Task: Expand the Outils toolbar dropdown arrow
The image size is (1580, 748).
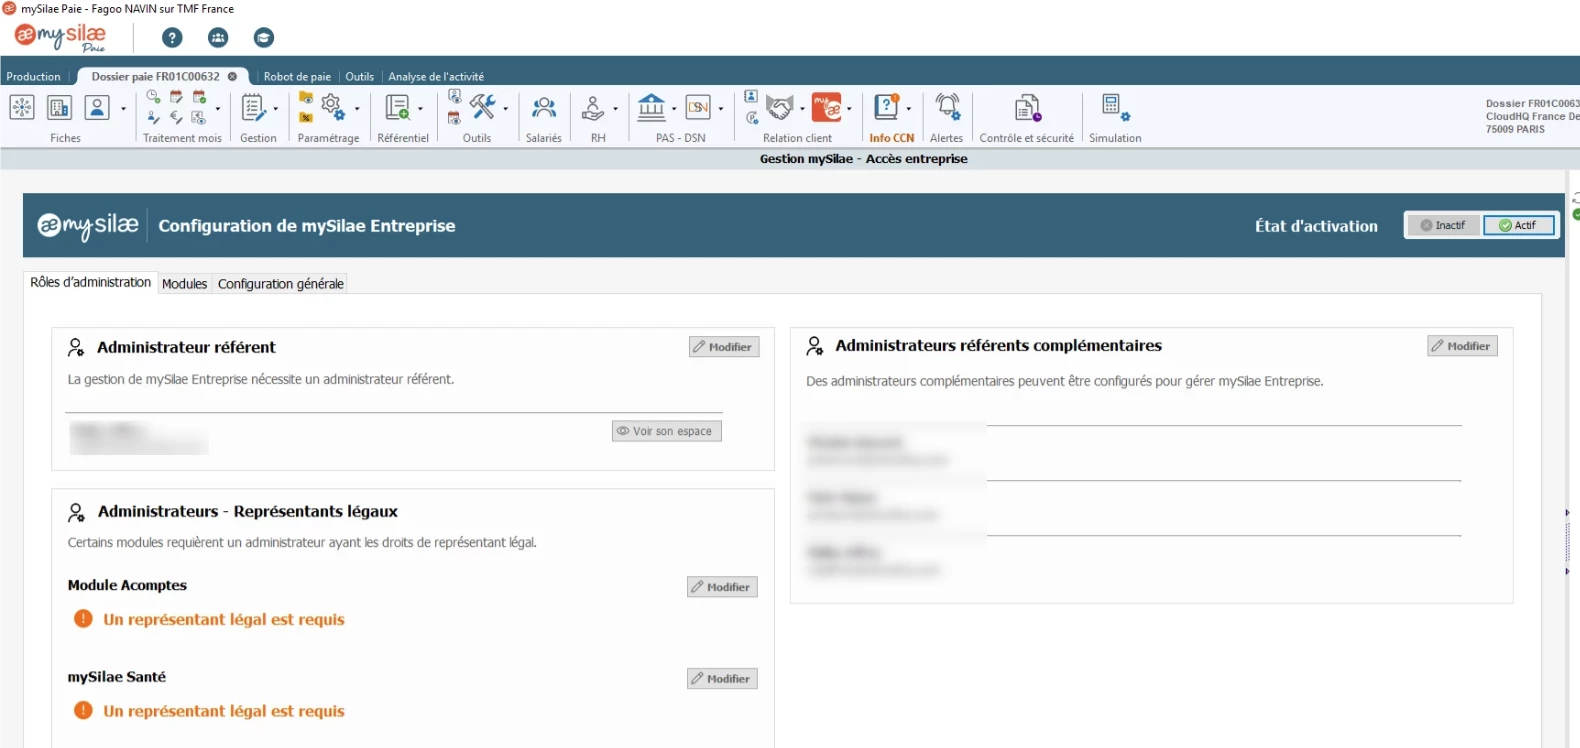Action: [506, 109]
